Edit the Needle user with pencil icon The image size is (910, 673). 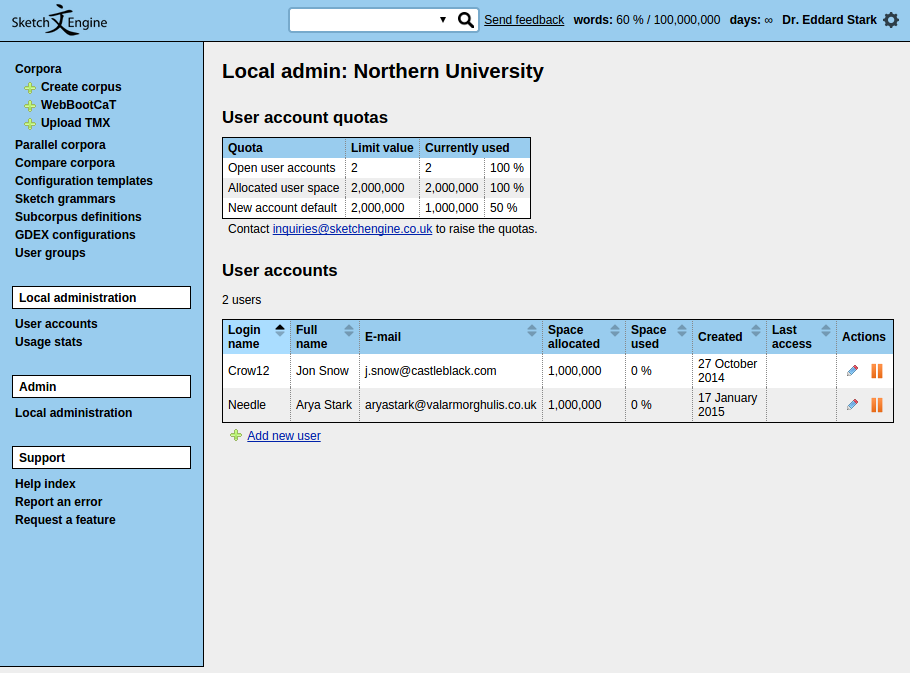point(852,404)
